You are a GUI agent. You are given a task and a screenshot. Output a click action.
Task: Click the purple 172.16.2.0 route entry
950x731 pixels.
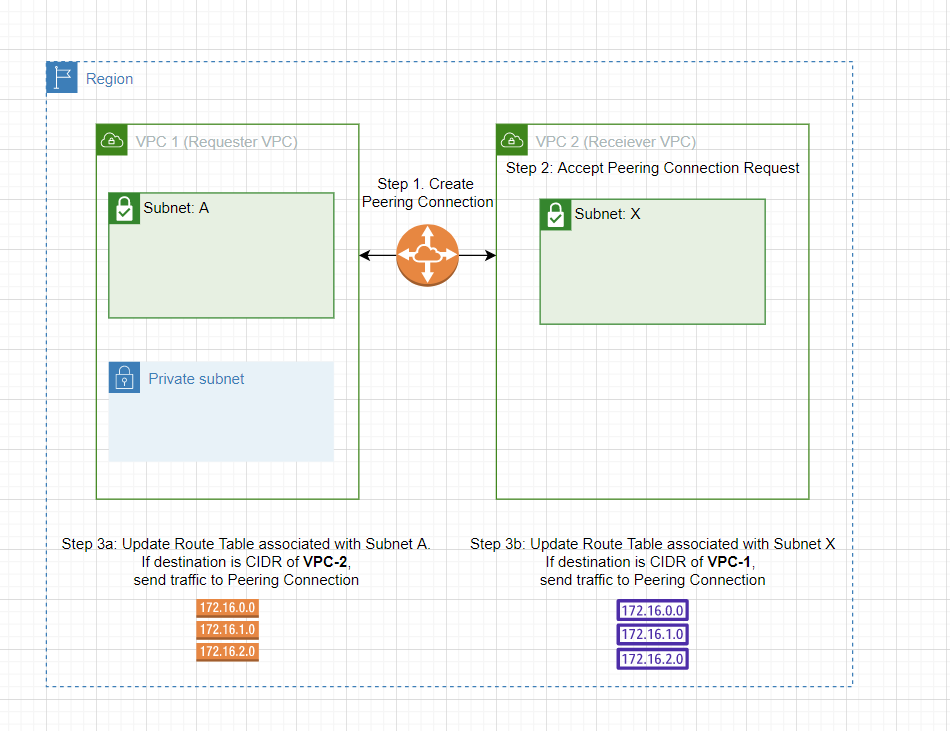coord(652,658)
